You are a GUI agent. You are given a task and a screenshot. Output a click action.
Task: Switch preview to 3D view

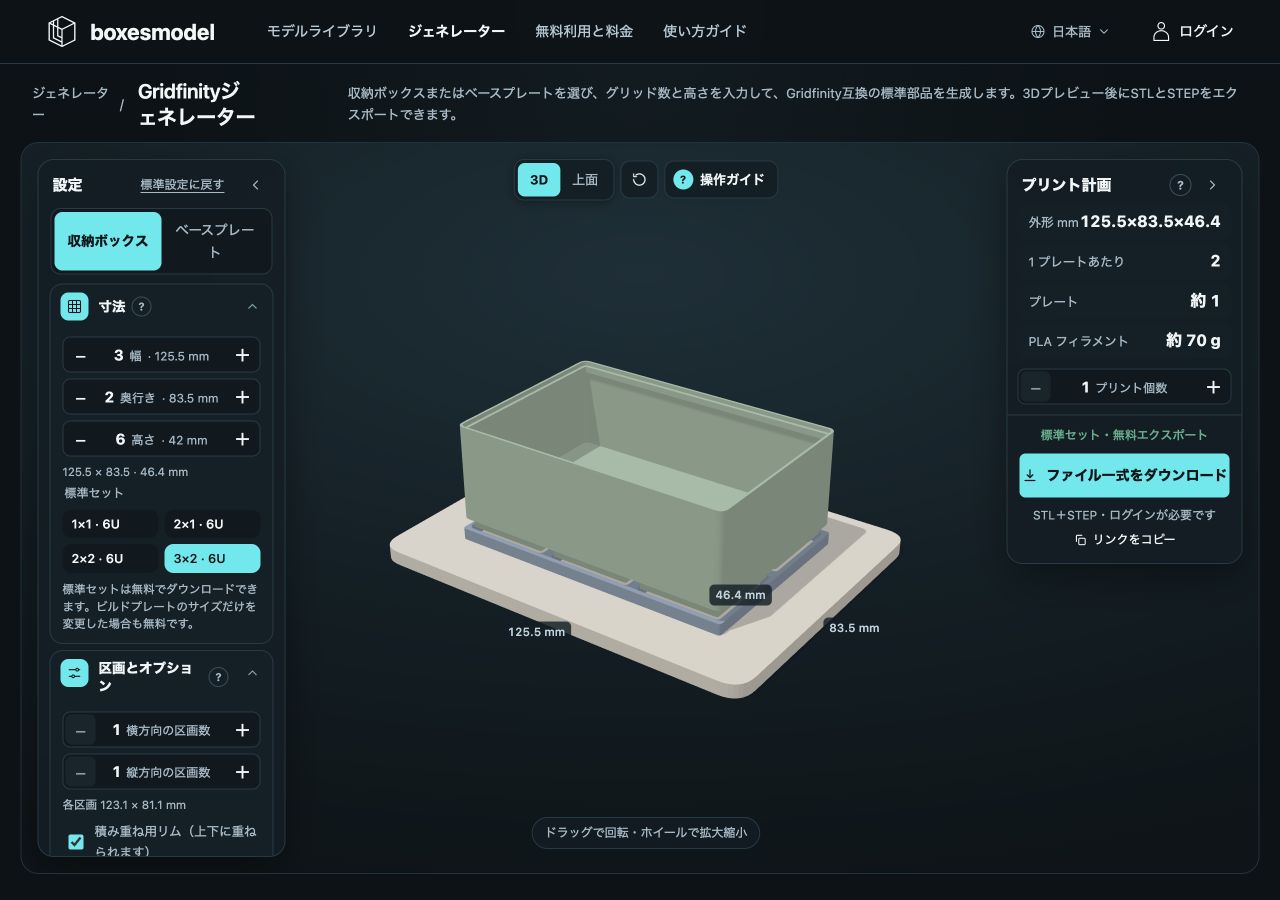(539, 180)
